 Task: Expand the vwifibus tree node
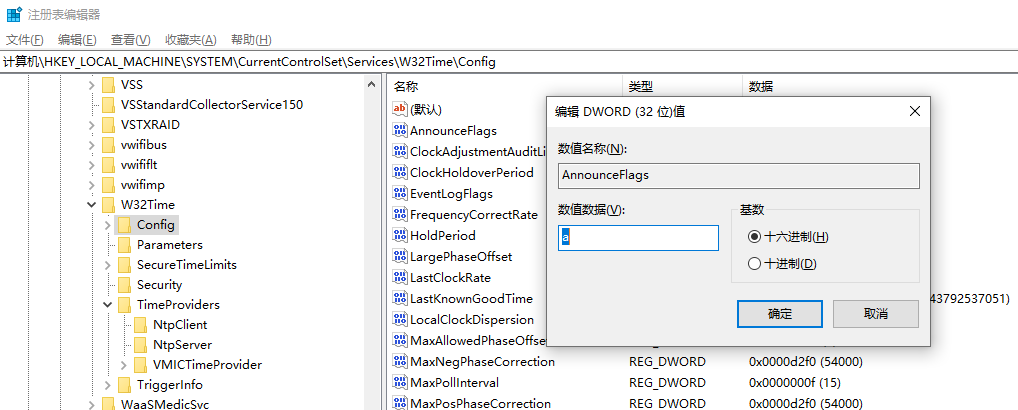click(92, 145)
